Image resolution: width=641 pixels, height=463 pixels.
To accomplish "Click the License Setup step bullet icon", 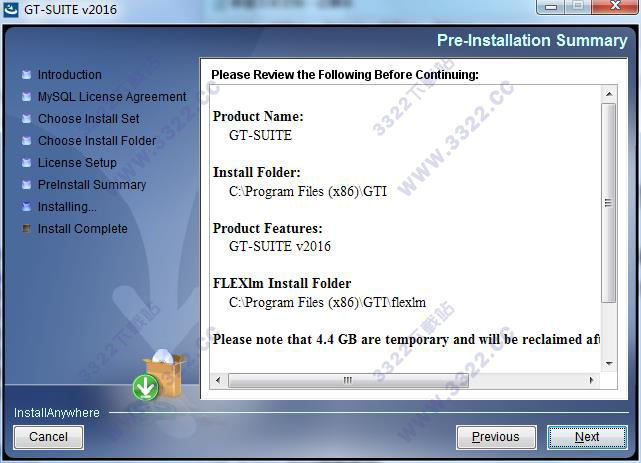I will pyautogui.click(x=27, y=163).
